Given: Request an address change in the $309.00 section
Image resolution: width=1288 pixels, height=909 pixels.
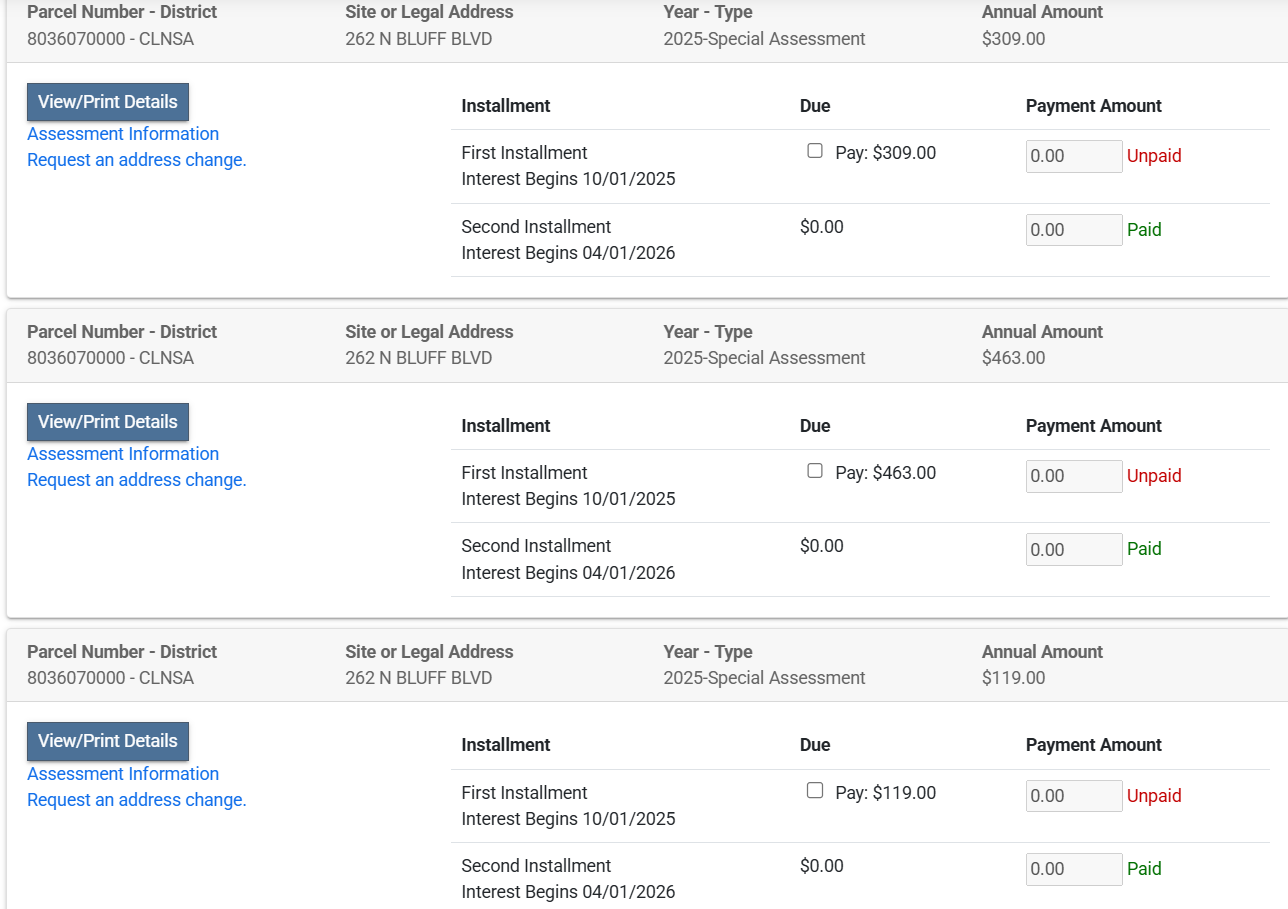Looking at the screenshot, I should click(x=137, y=160).
